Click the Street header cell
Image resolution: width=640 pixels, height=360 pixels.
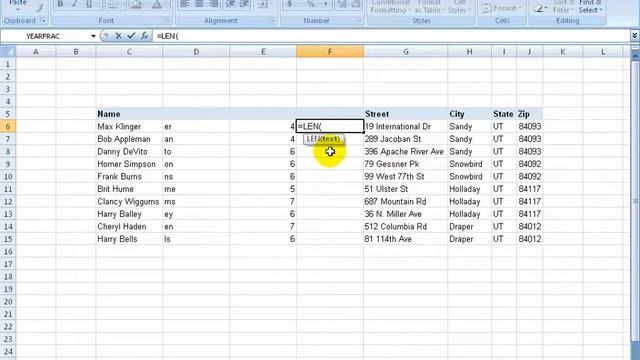[x=405, y=114]
